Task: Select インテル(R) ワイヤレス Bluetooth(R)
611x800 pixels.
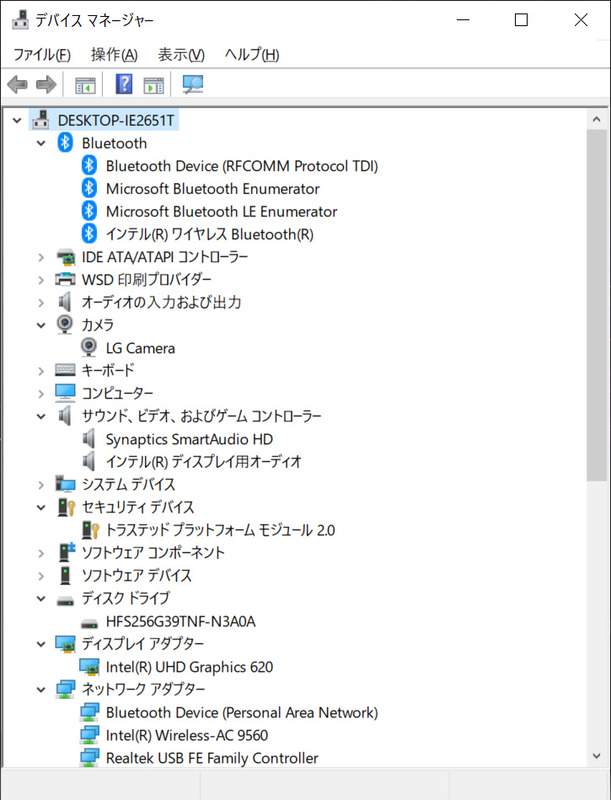Action: pyautogui.click(x=210, y=234)
